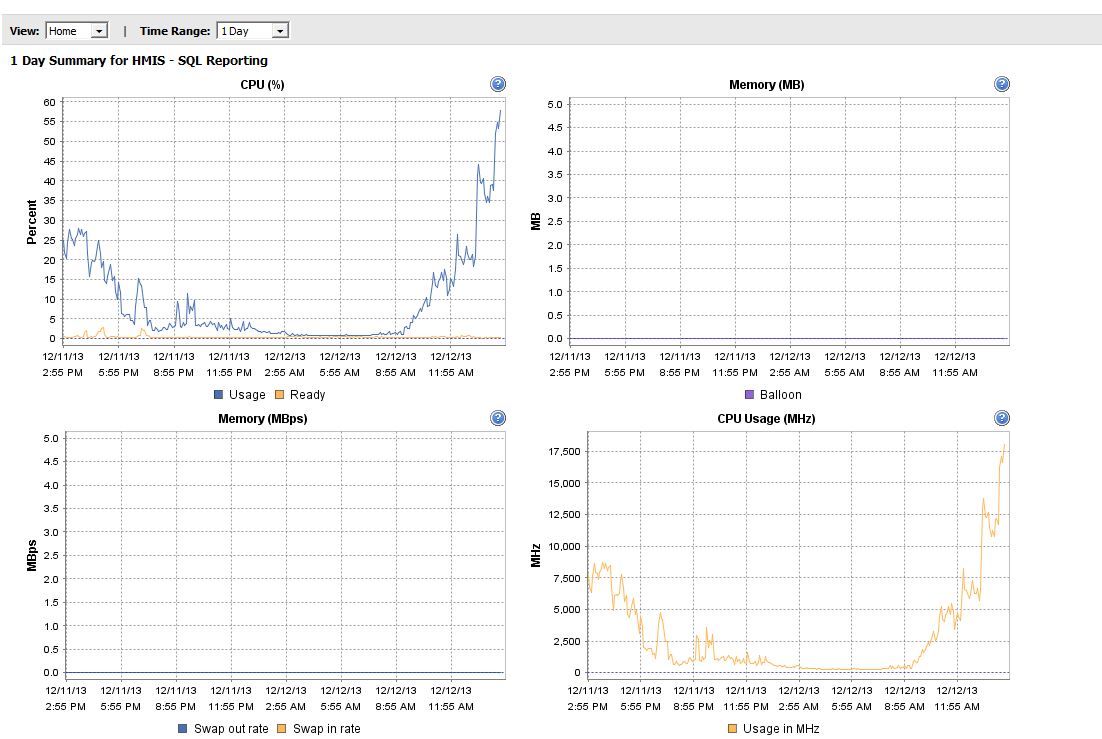
Task: Open help for the CPU (%) chart
Action: pos(498,84)
